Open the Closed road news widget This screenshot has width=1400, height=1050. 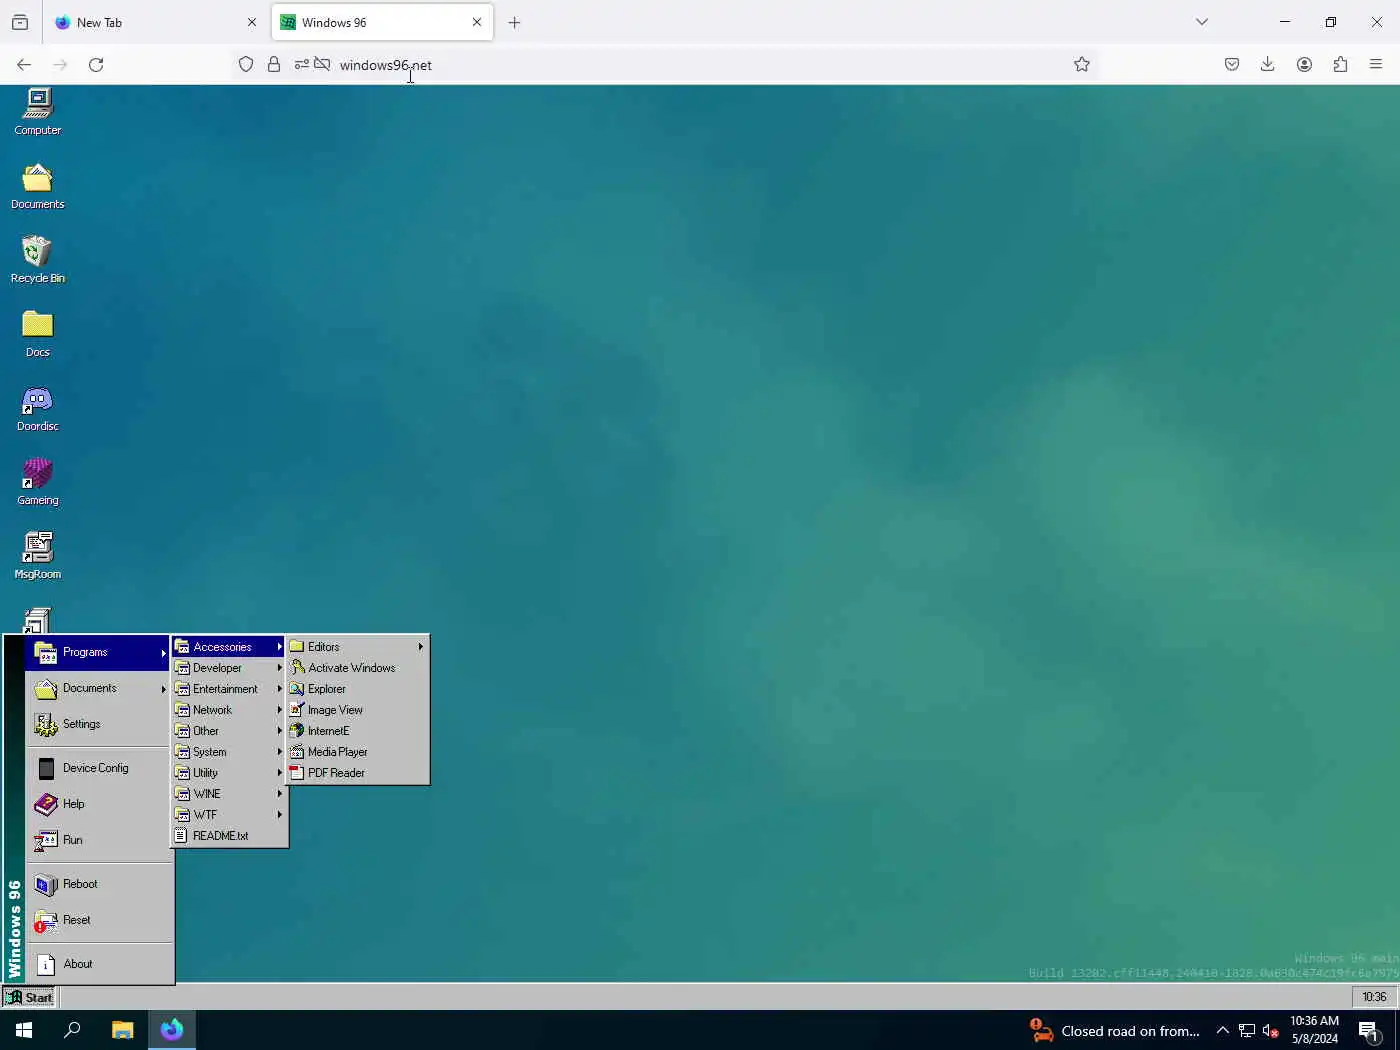click(x=1115, y=1031)
